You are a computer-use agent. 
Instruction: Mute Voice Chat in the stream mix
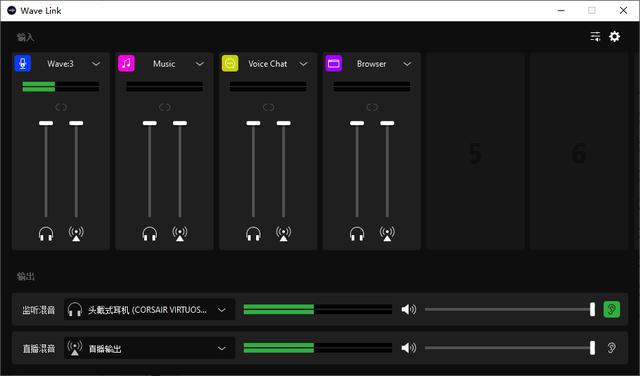(x=283, y=234)
